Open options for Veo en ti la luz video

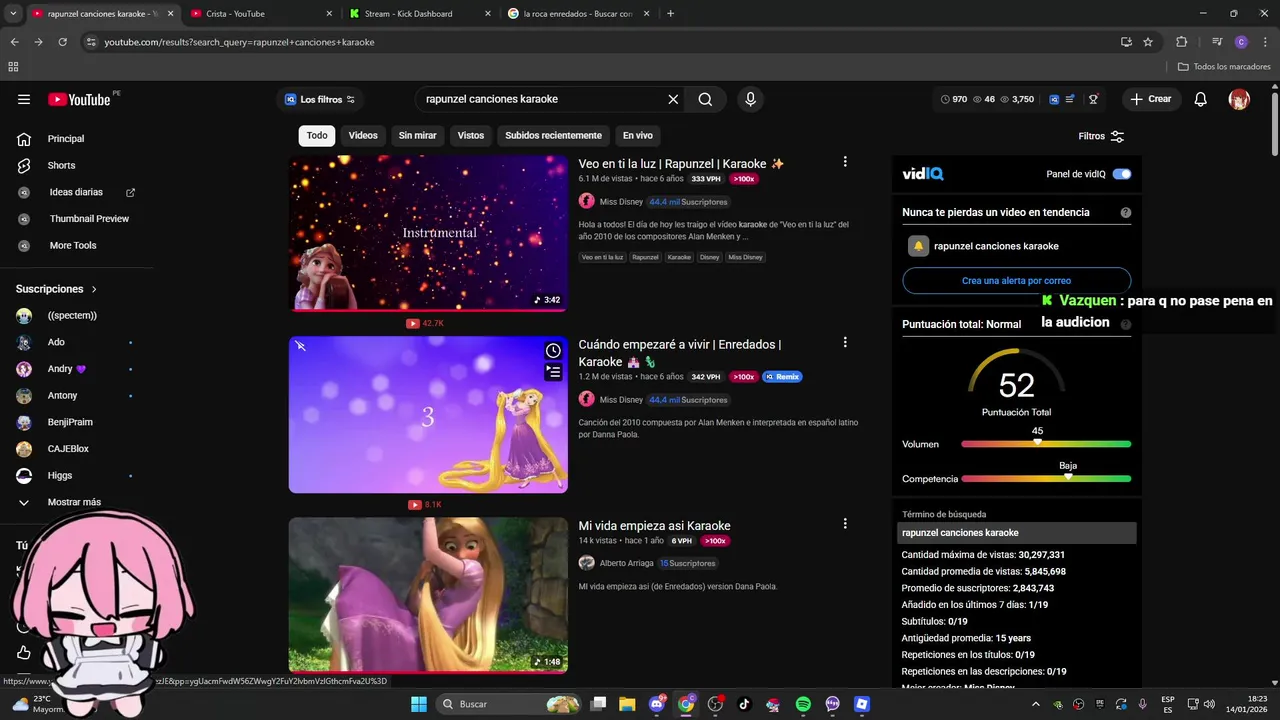(845, 162)
